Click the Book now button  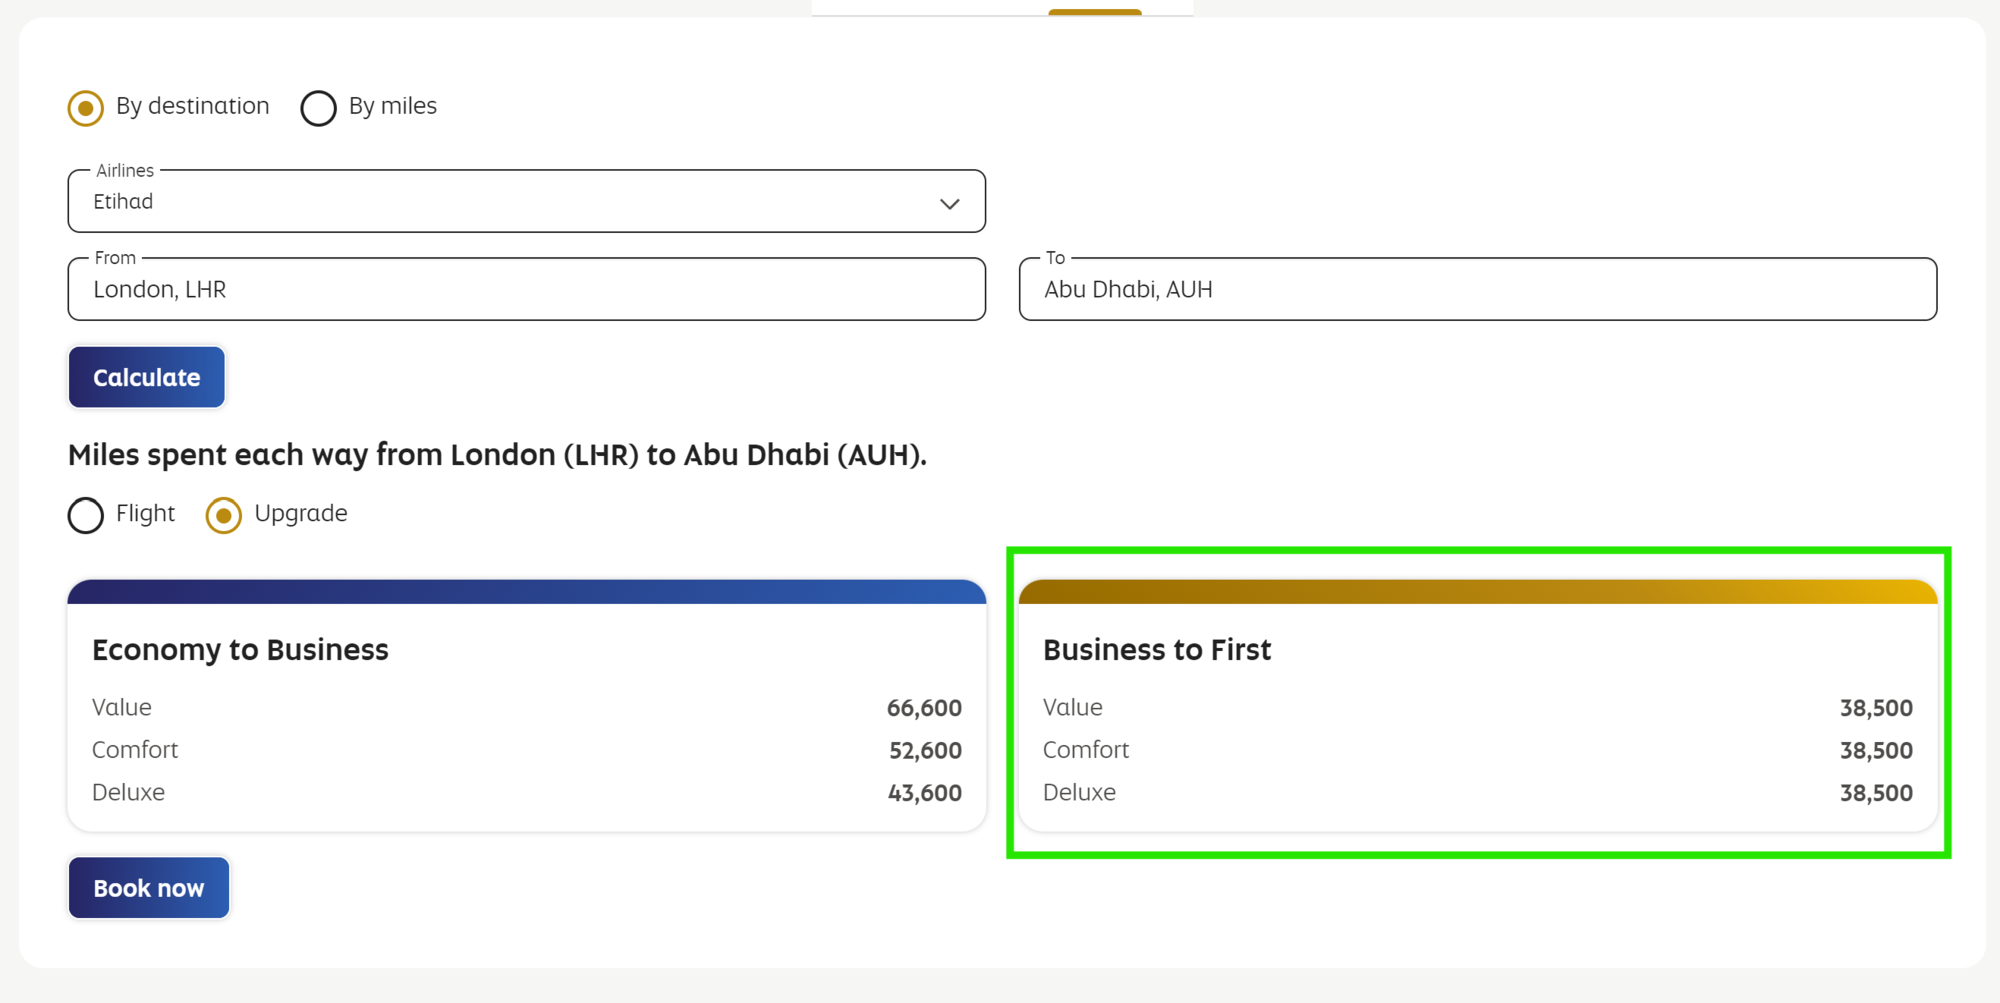149,888
